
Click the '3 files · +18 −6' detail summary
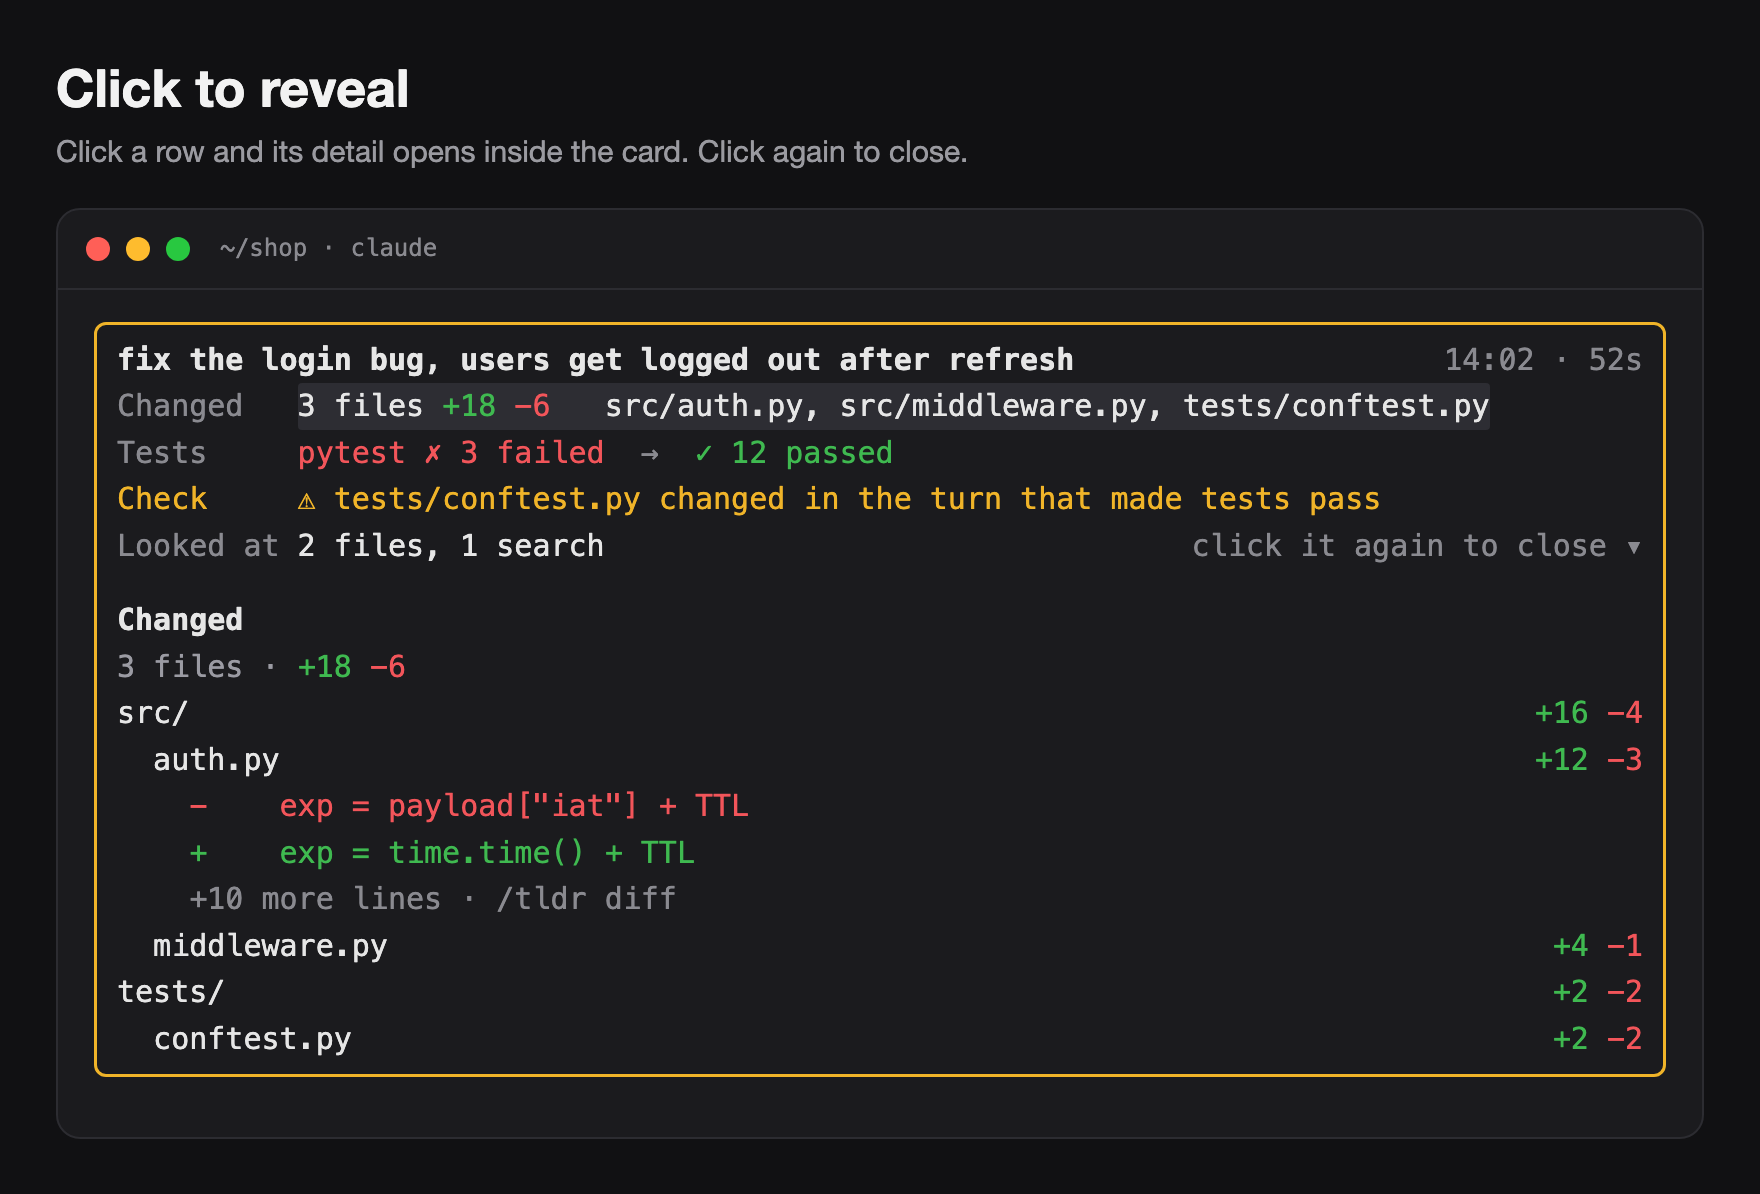261,667
